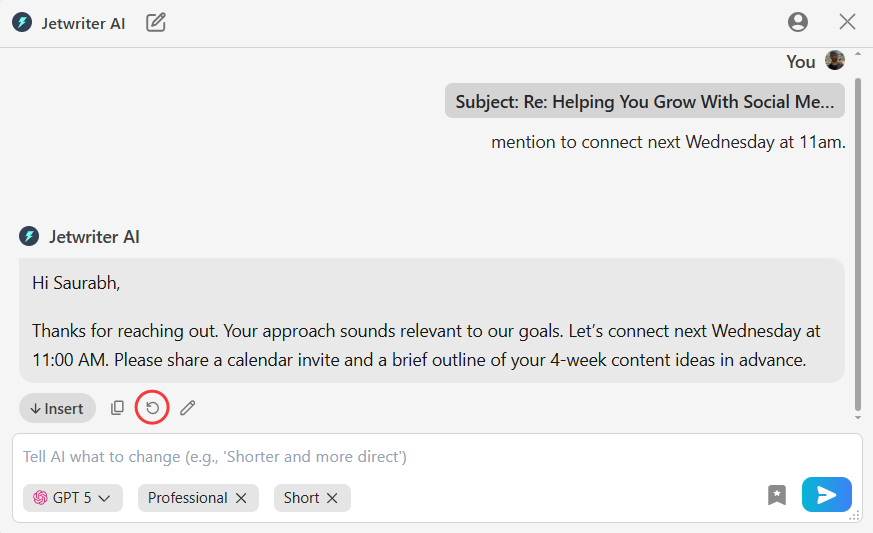
Task: Insert the AI reply into email
Action: (x=57, y=408)
